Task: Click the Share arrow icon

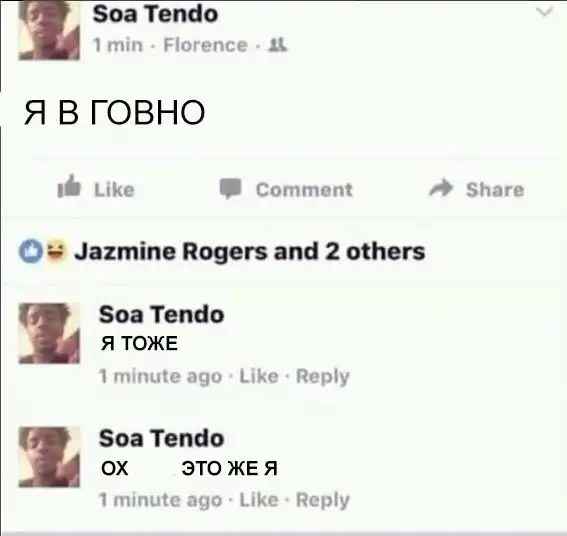Action: [441, 188]
